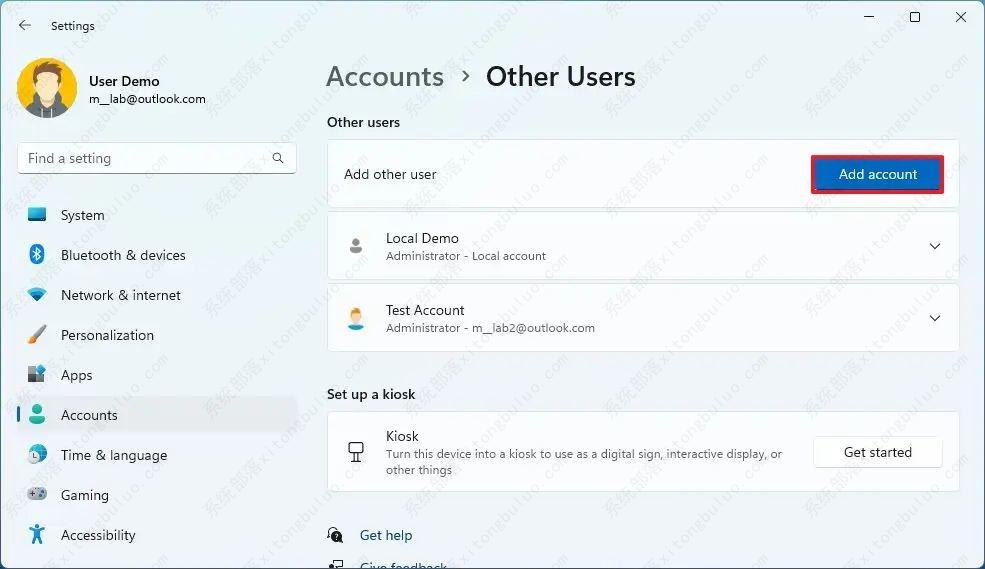Viewport: 985px width, 569px height.
Task: Open the Get help link
Action: (386, 535)
